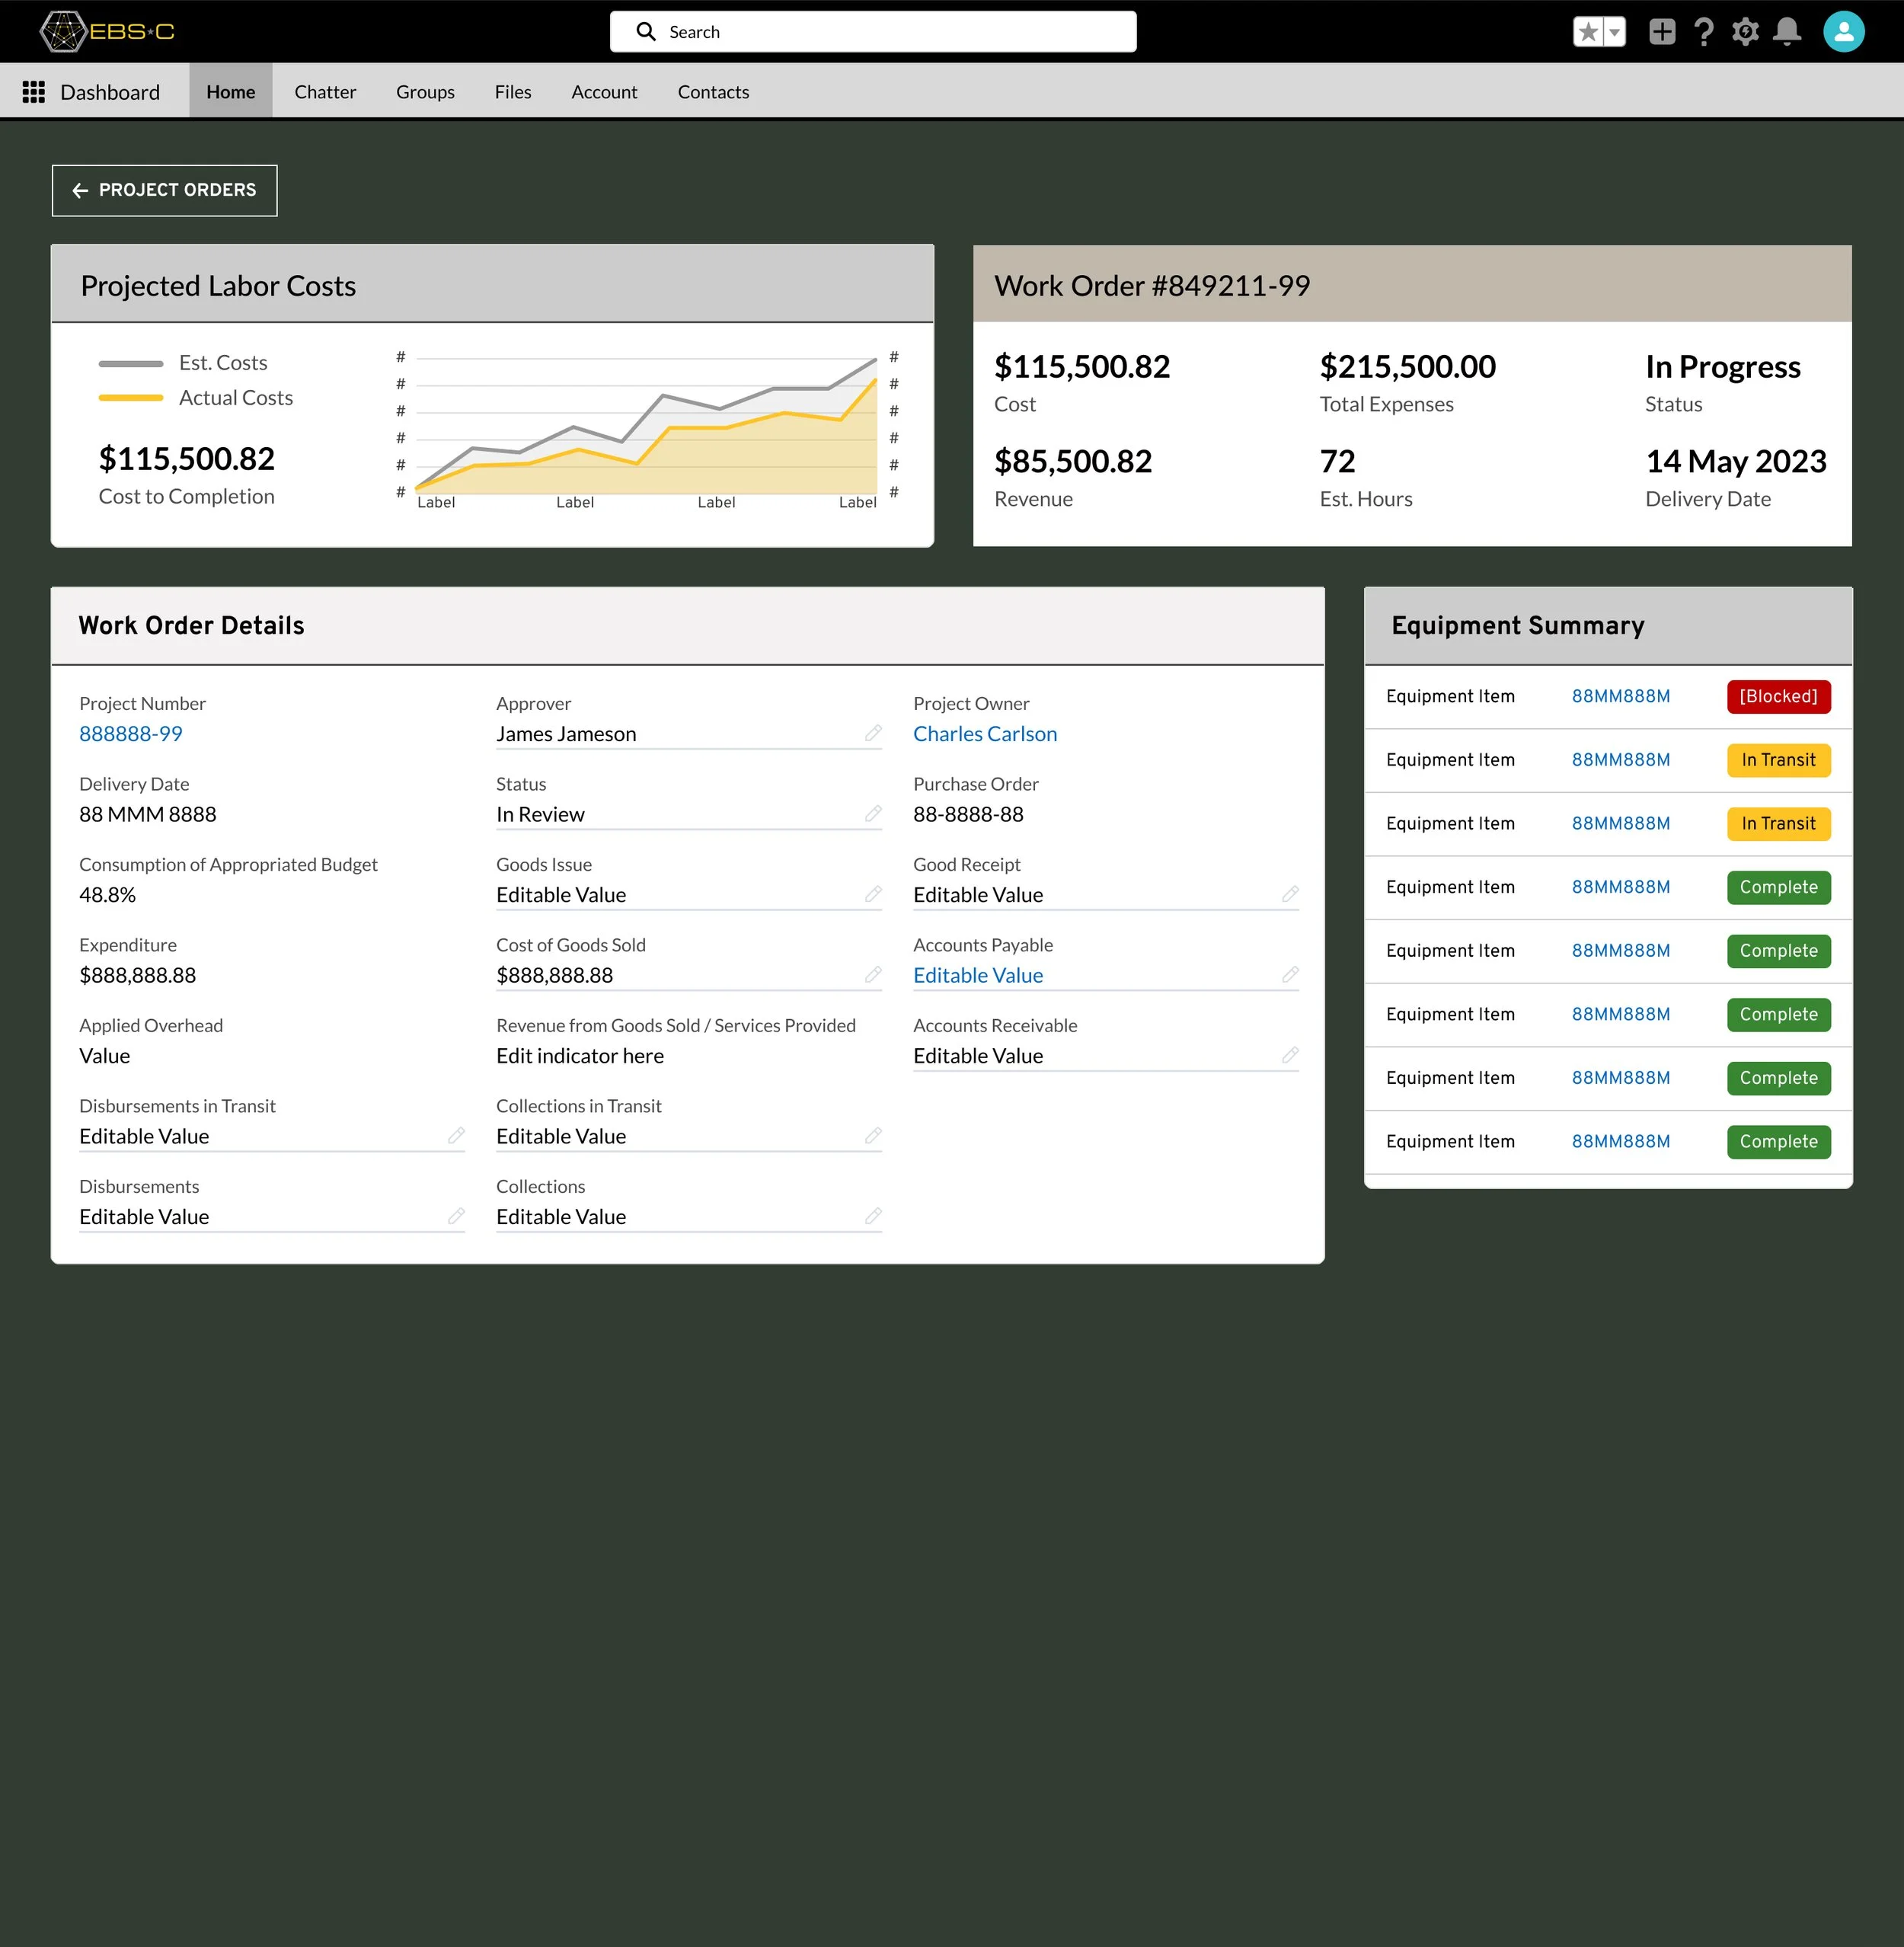The image size is (1904, 1947).
Task: Open the notifications bell
Action: tap(1787, 32)
